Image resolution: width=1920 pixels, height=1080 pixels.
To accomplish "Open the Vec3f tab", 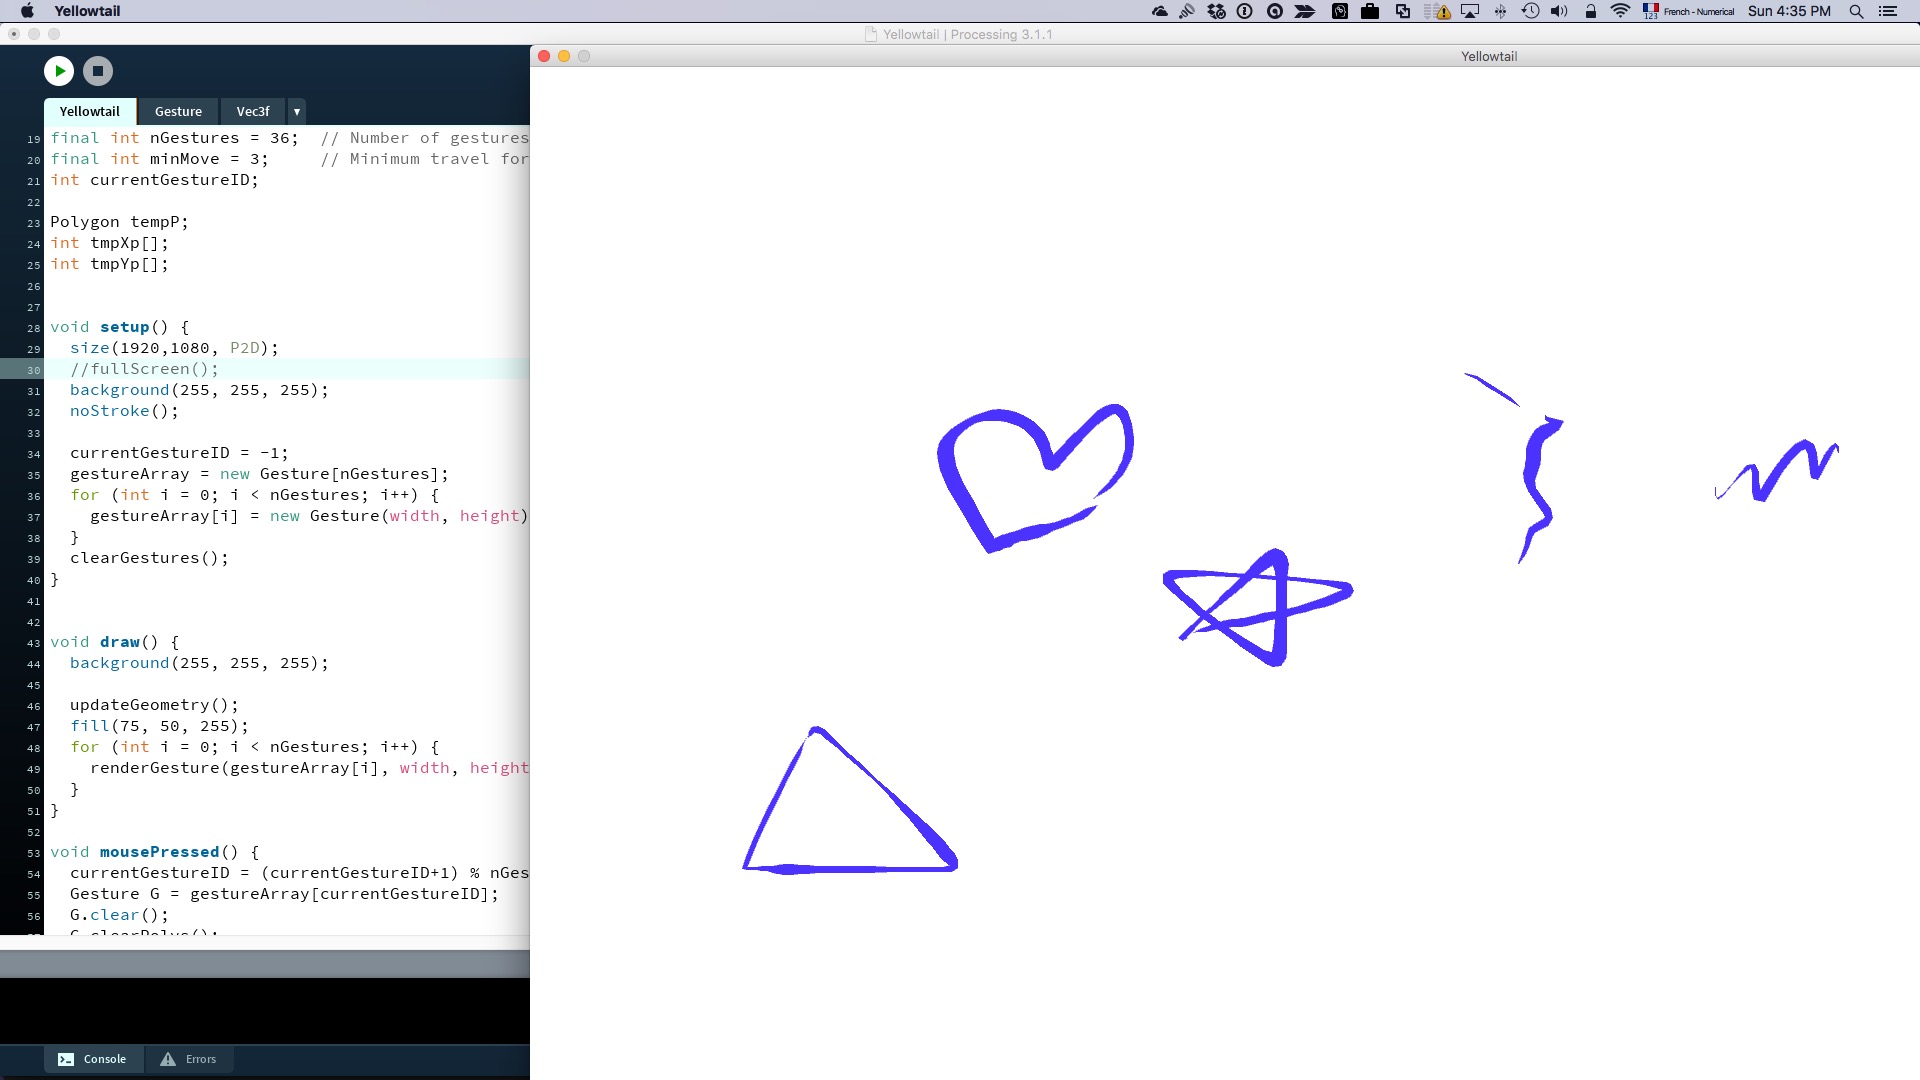I will coord(252,111).
